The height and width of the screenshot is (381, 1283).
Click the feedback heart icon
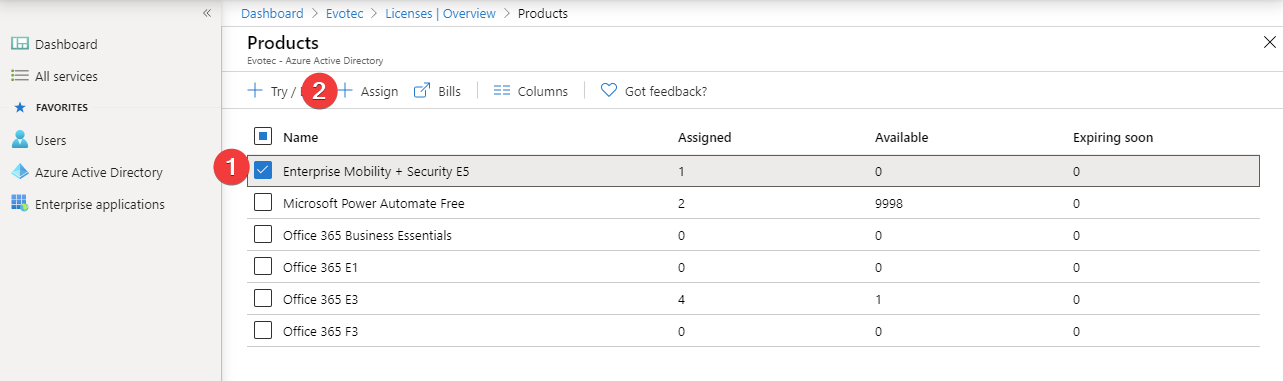tap(608, 91)
